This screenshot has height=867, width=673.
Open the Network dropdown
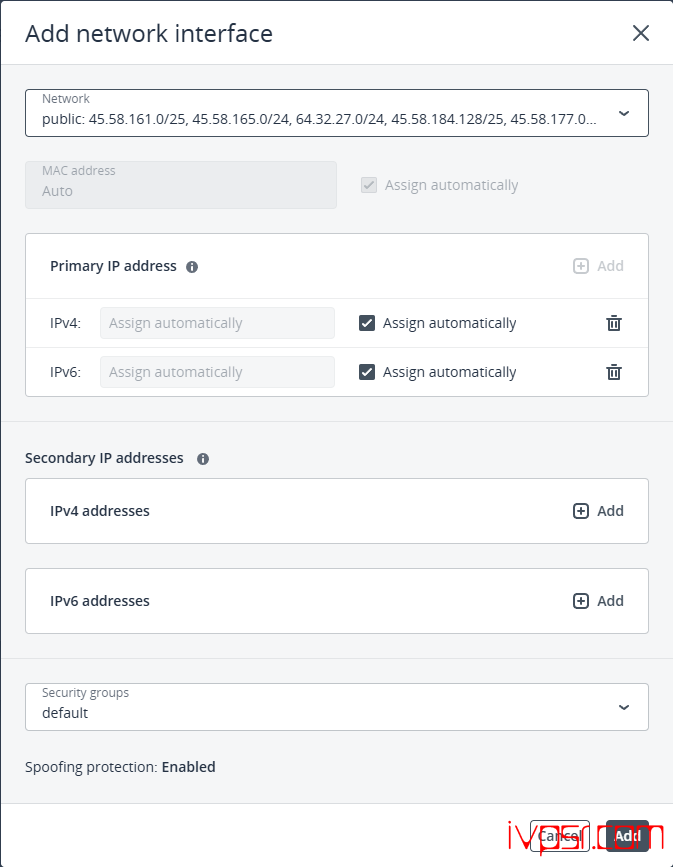337,113
